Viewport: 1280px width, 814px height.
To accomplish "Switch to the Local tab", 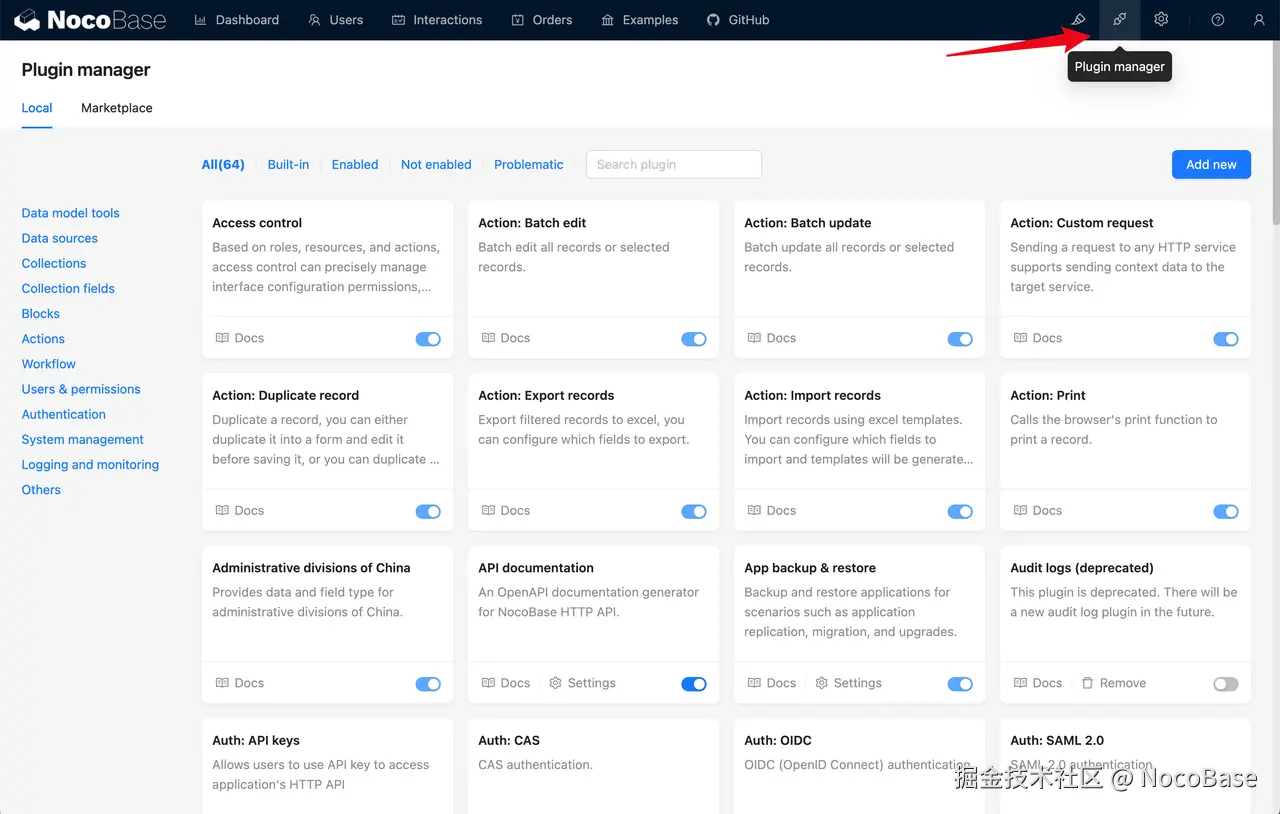I will click(37, 108).
